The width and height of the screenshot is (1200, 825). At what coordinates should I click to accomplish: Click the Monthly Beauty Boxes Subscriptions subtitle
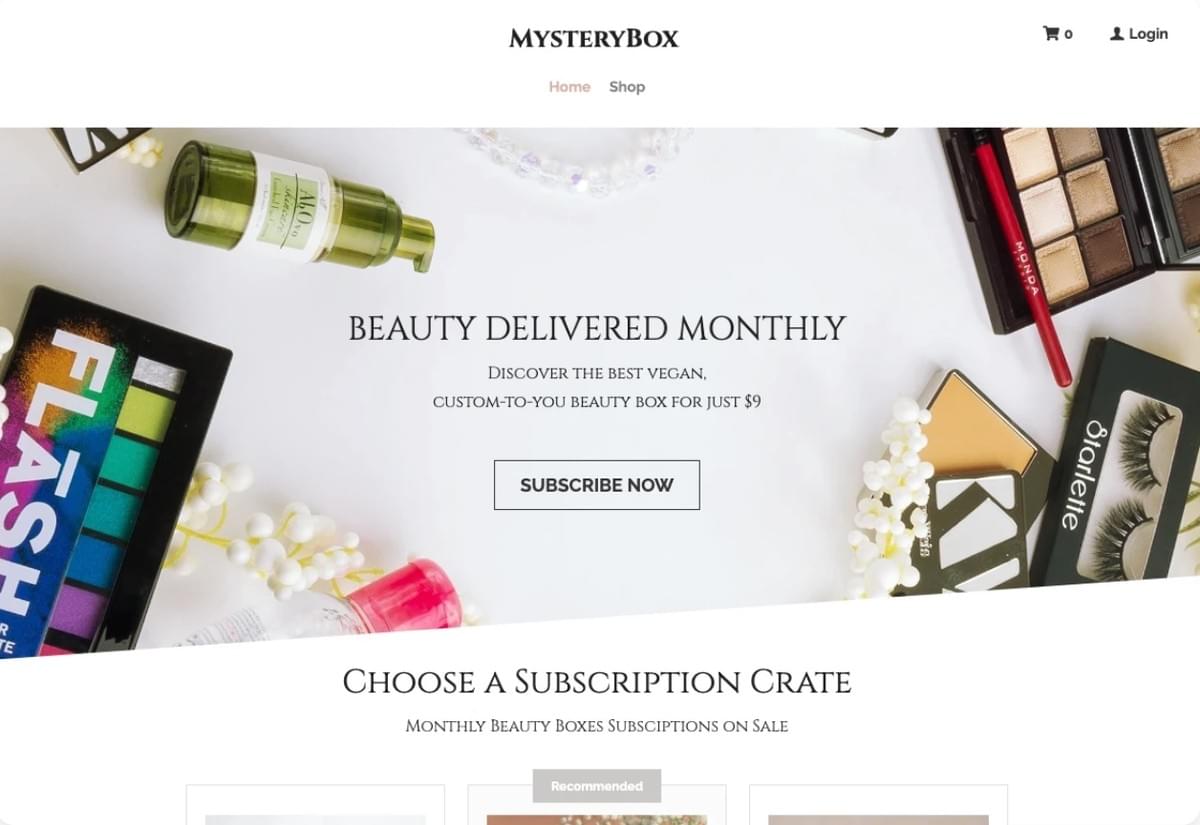597,726
